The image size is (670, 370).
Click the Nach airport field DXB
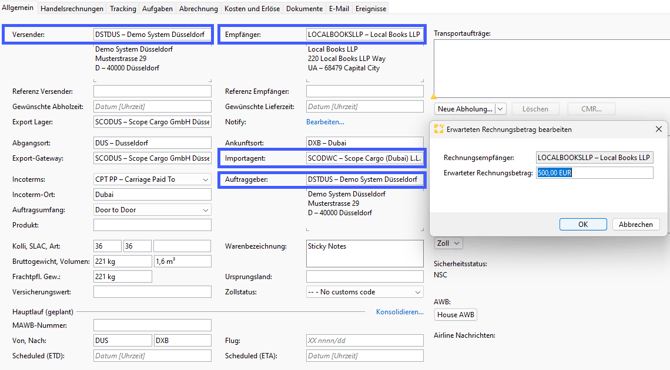pyautogui.click(x=182, y=341)
